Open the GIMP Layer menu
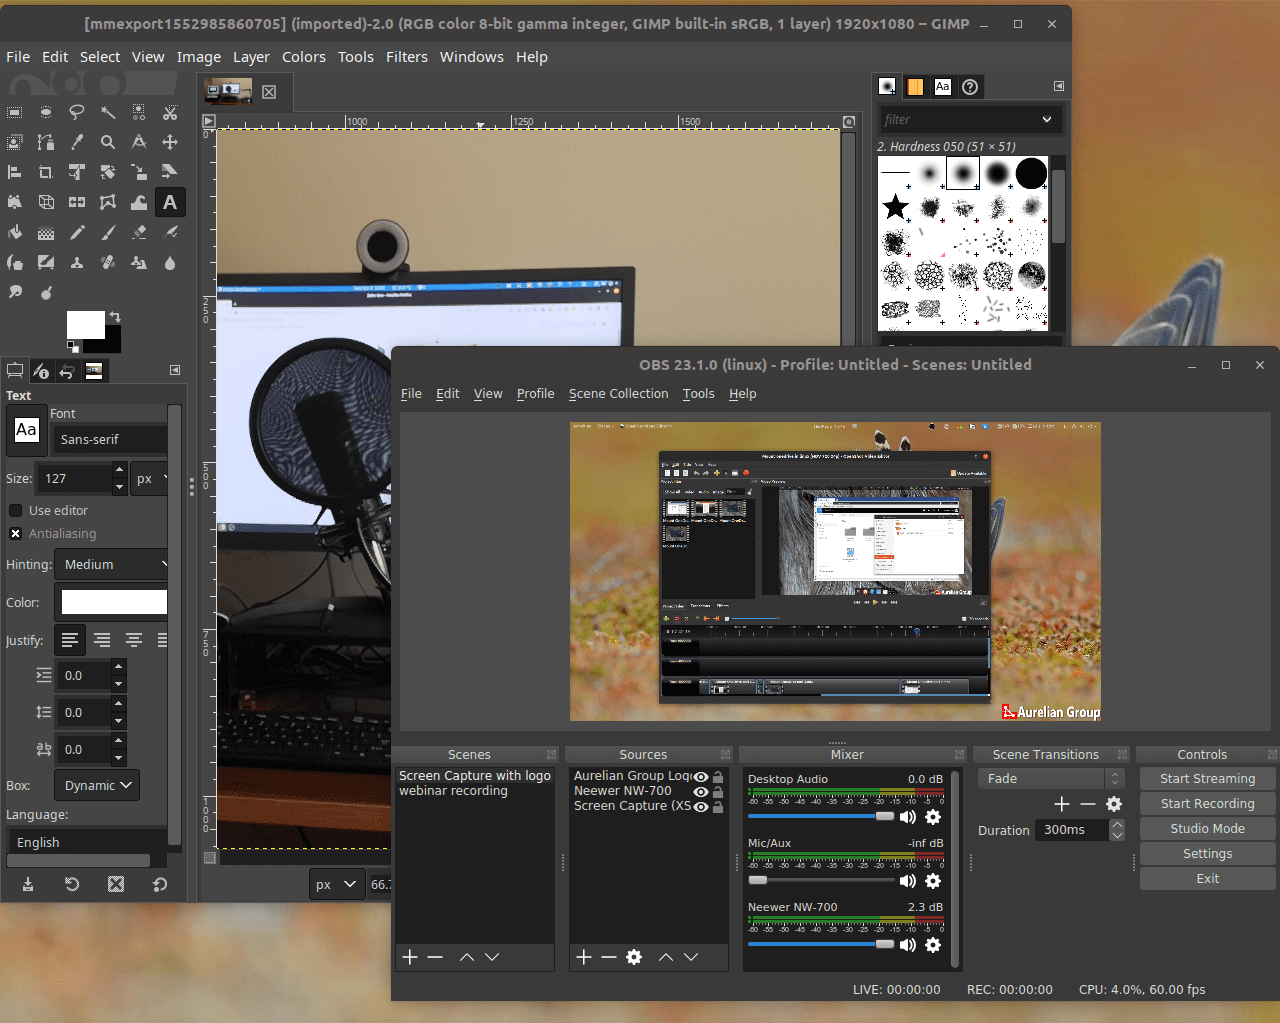This screenshot has width=1280, height=1023. point(251,57)
